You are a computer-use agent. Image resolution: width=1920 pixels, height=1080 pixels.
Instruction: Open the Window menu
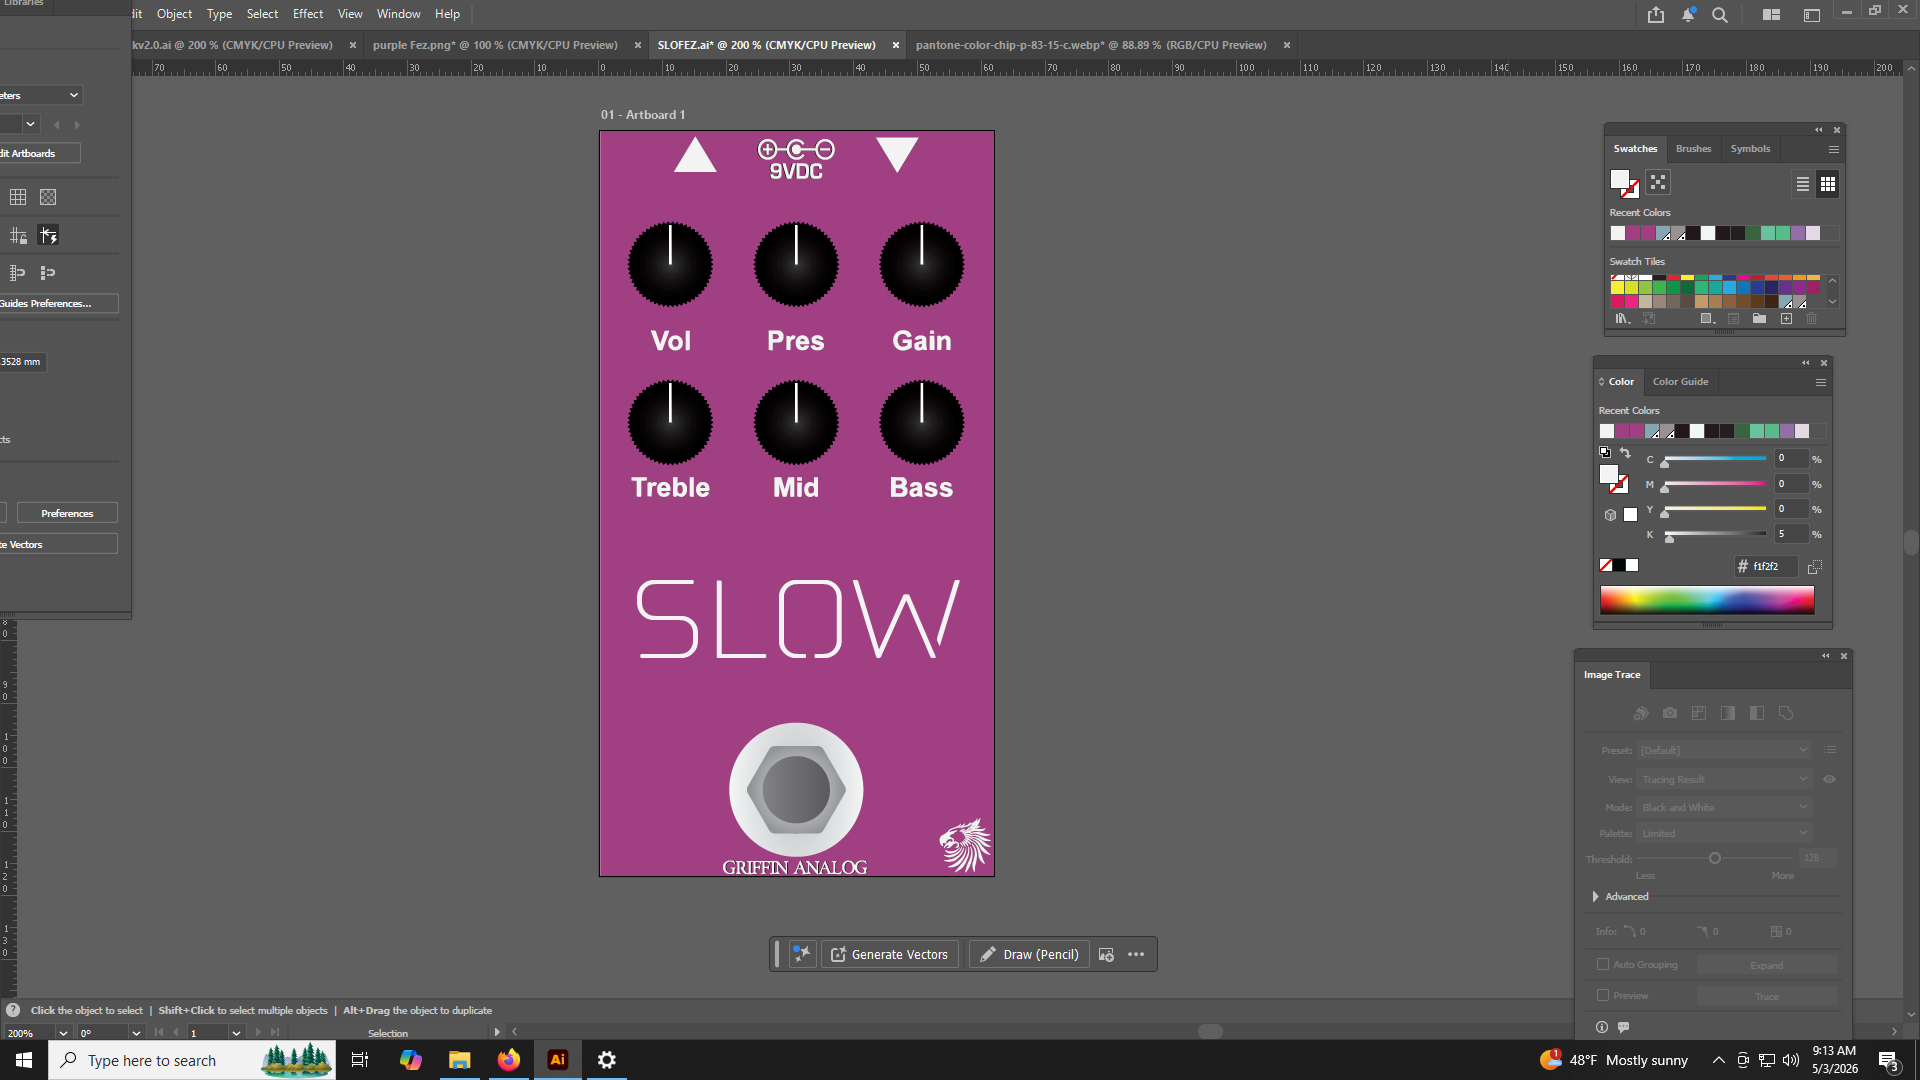pos(398,14)
